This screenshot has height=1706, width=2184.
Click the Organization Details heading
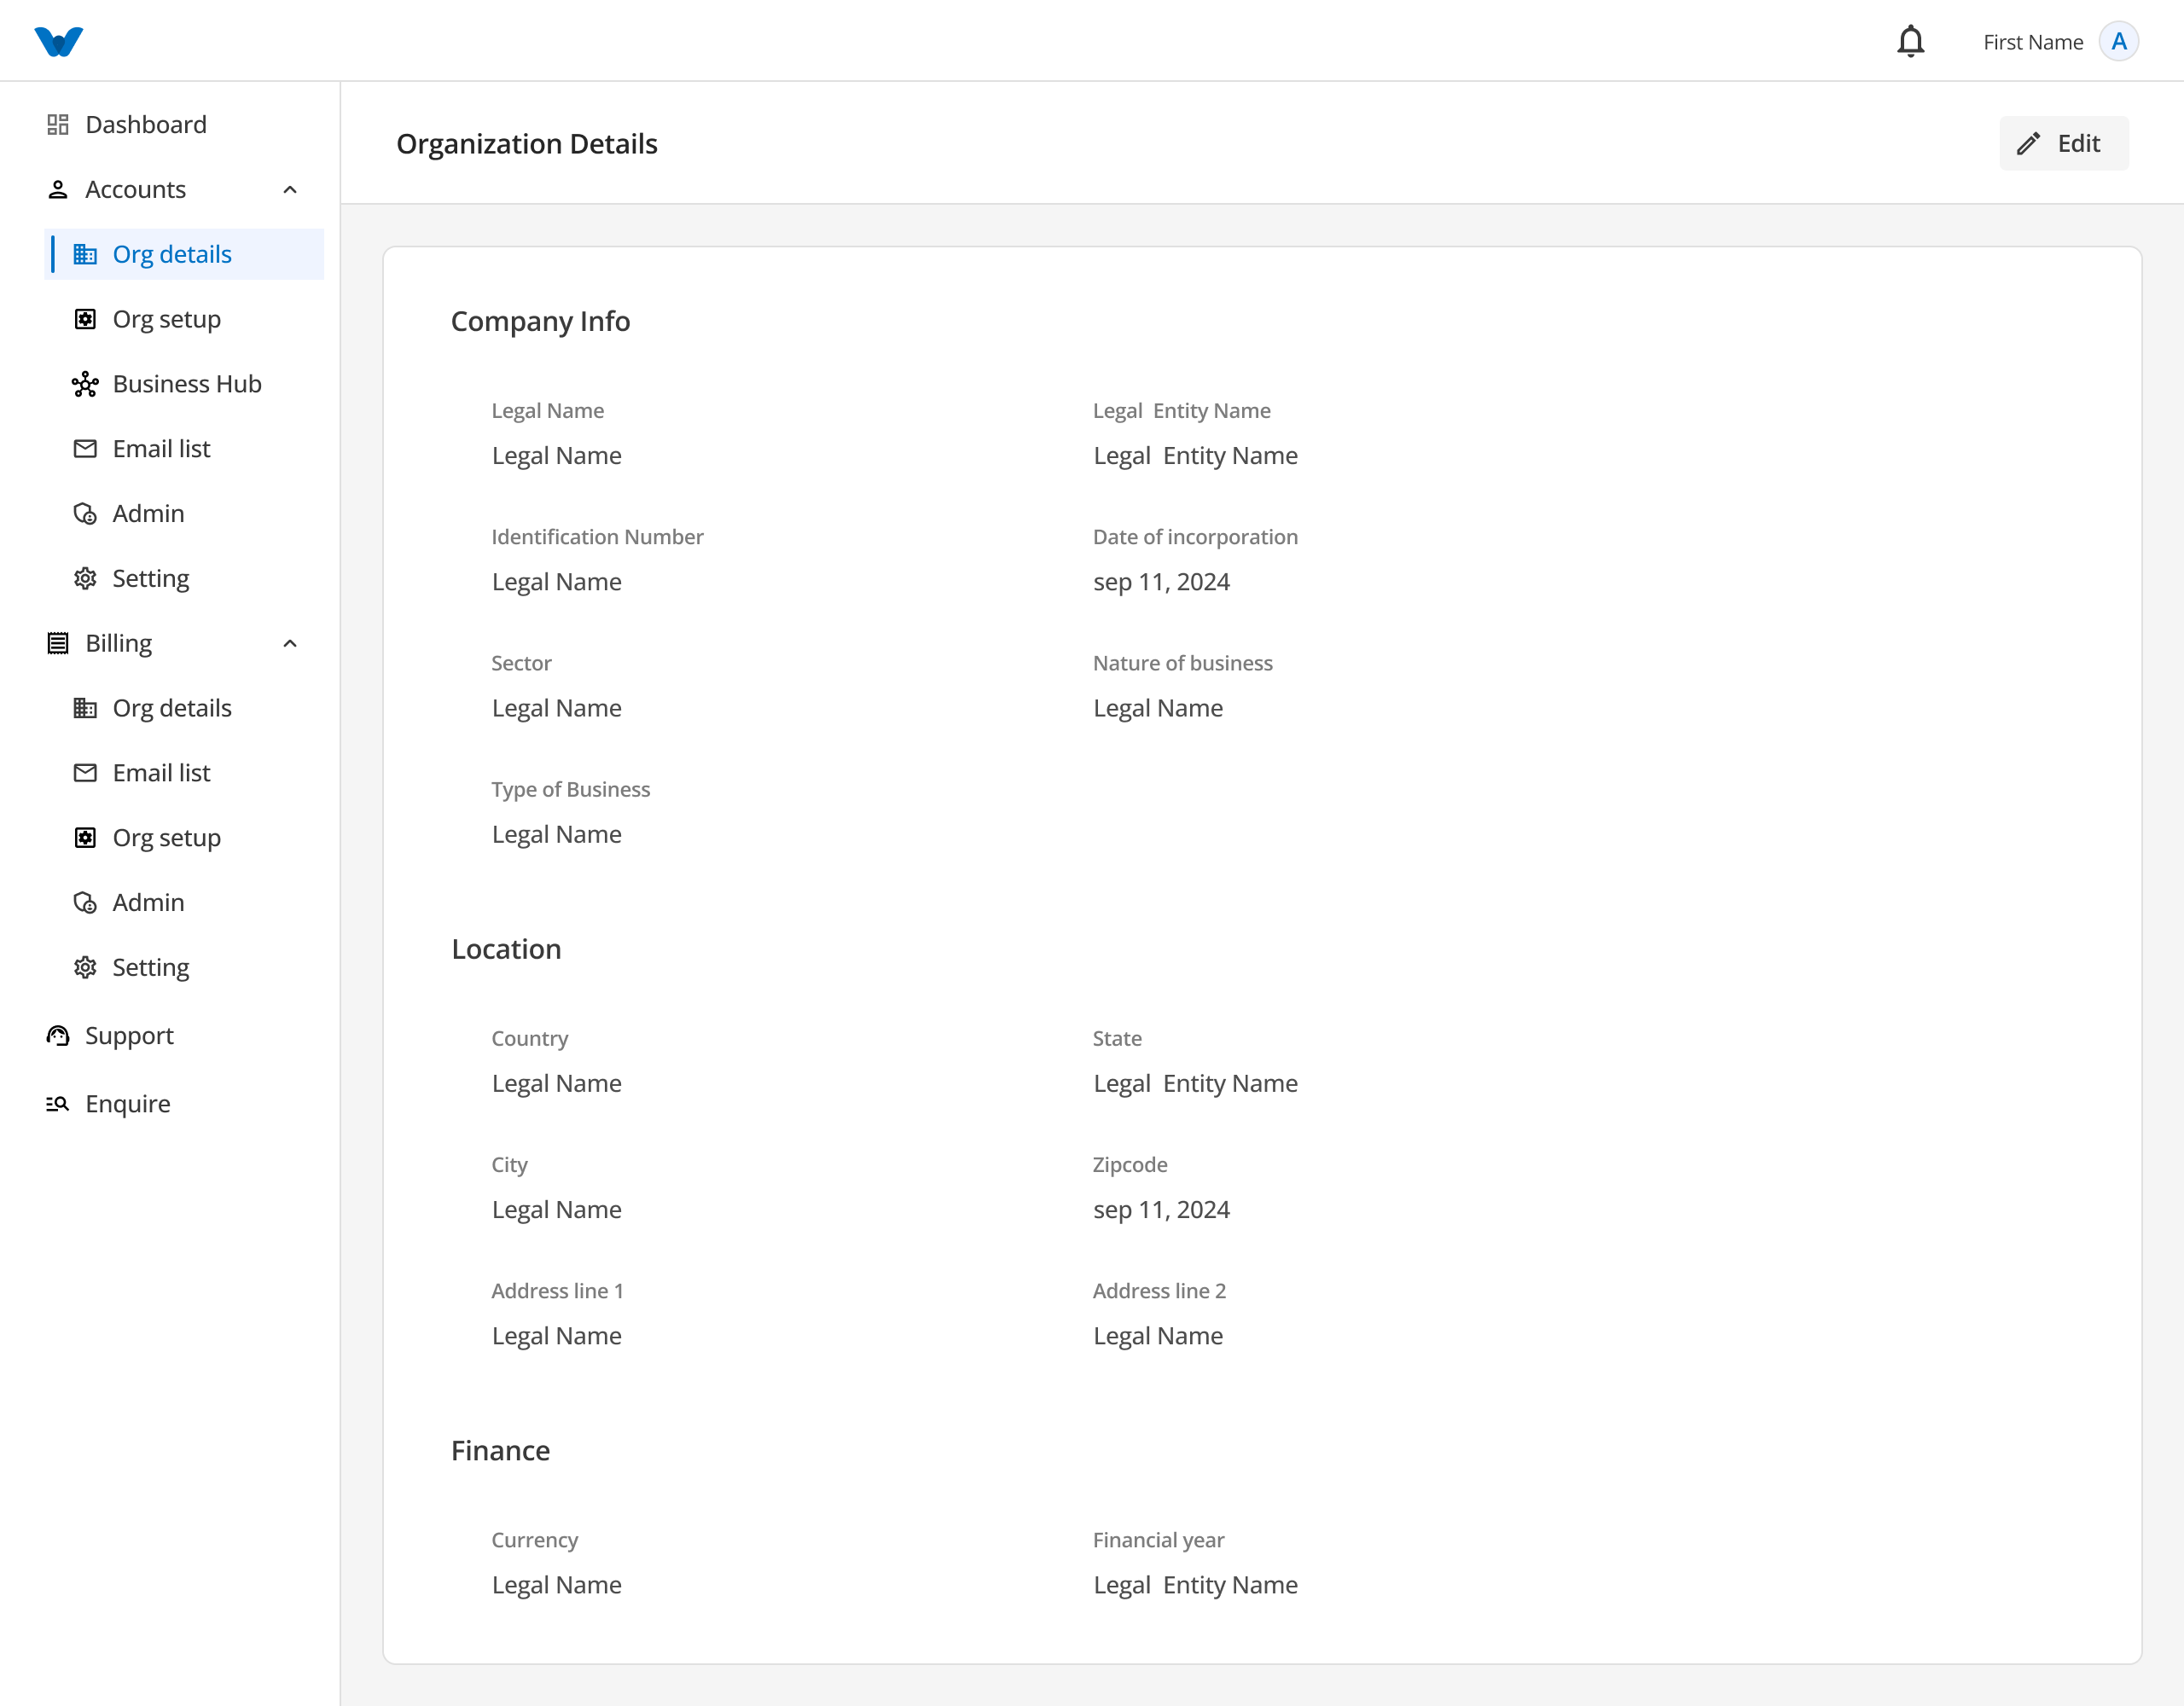pyautogui.click(x=527, y=144)
